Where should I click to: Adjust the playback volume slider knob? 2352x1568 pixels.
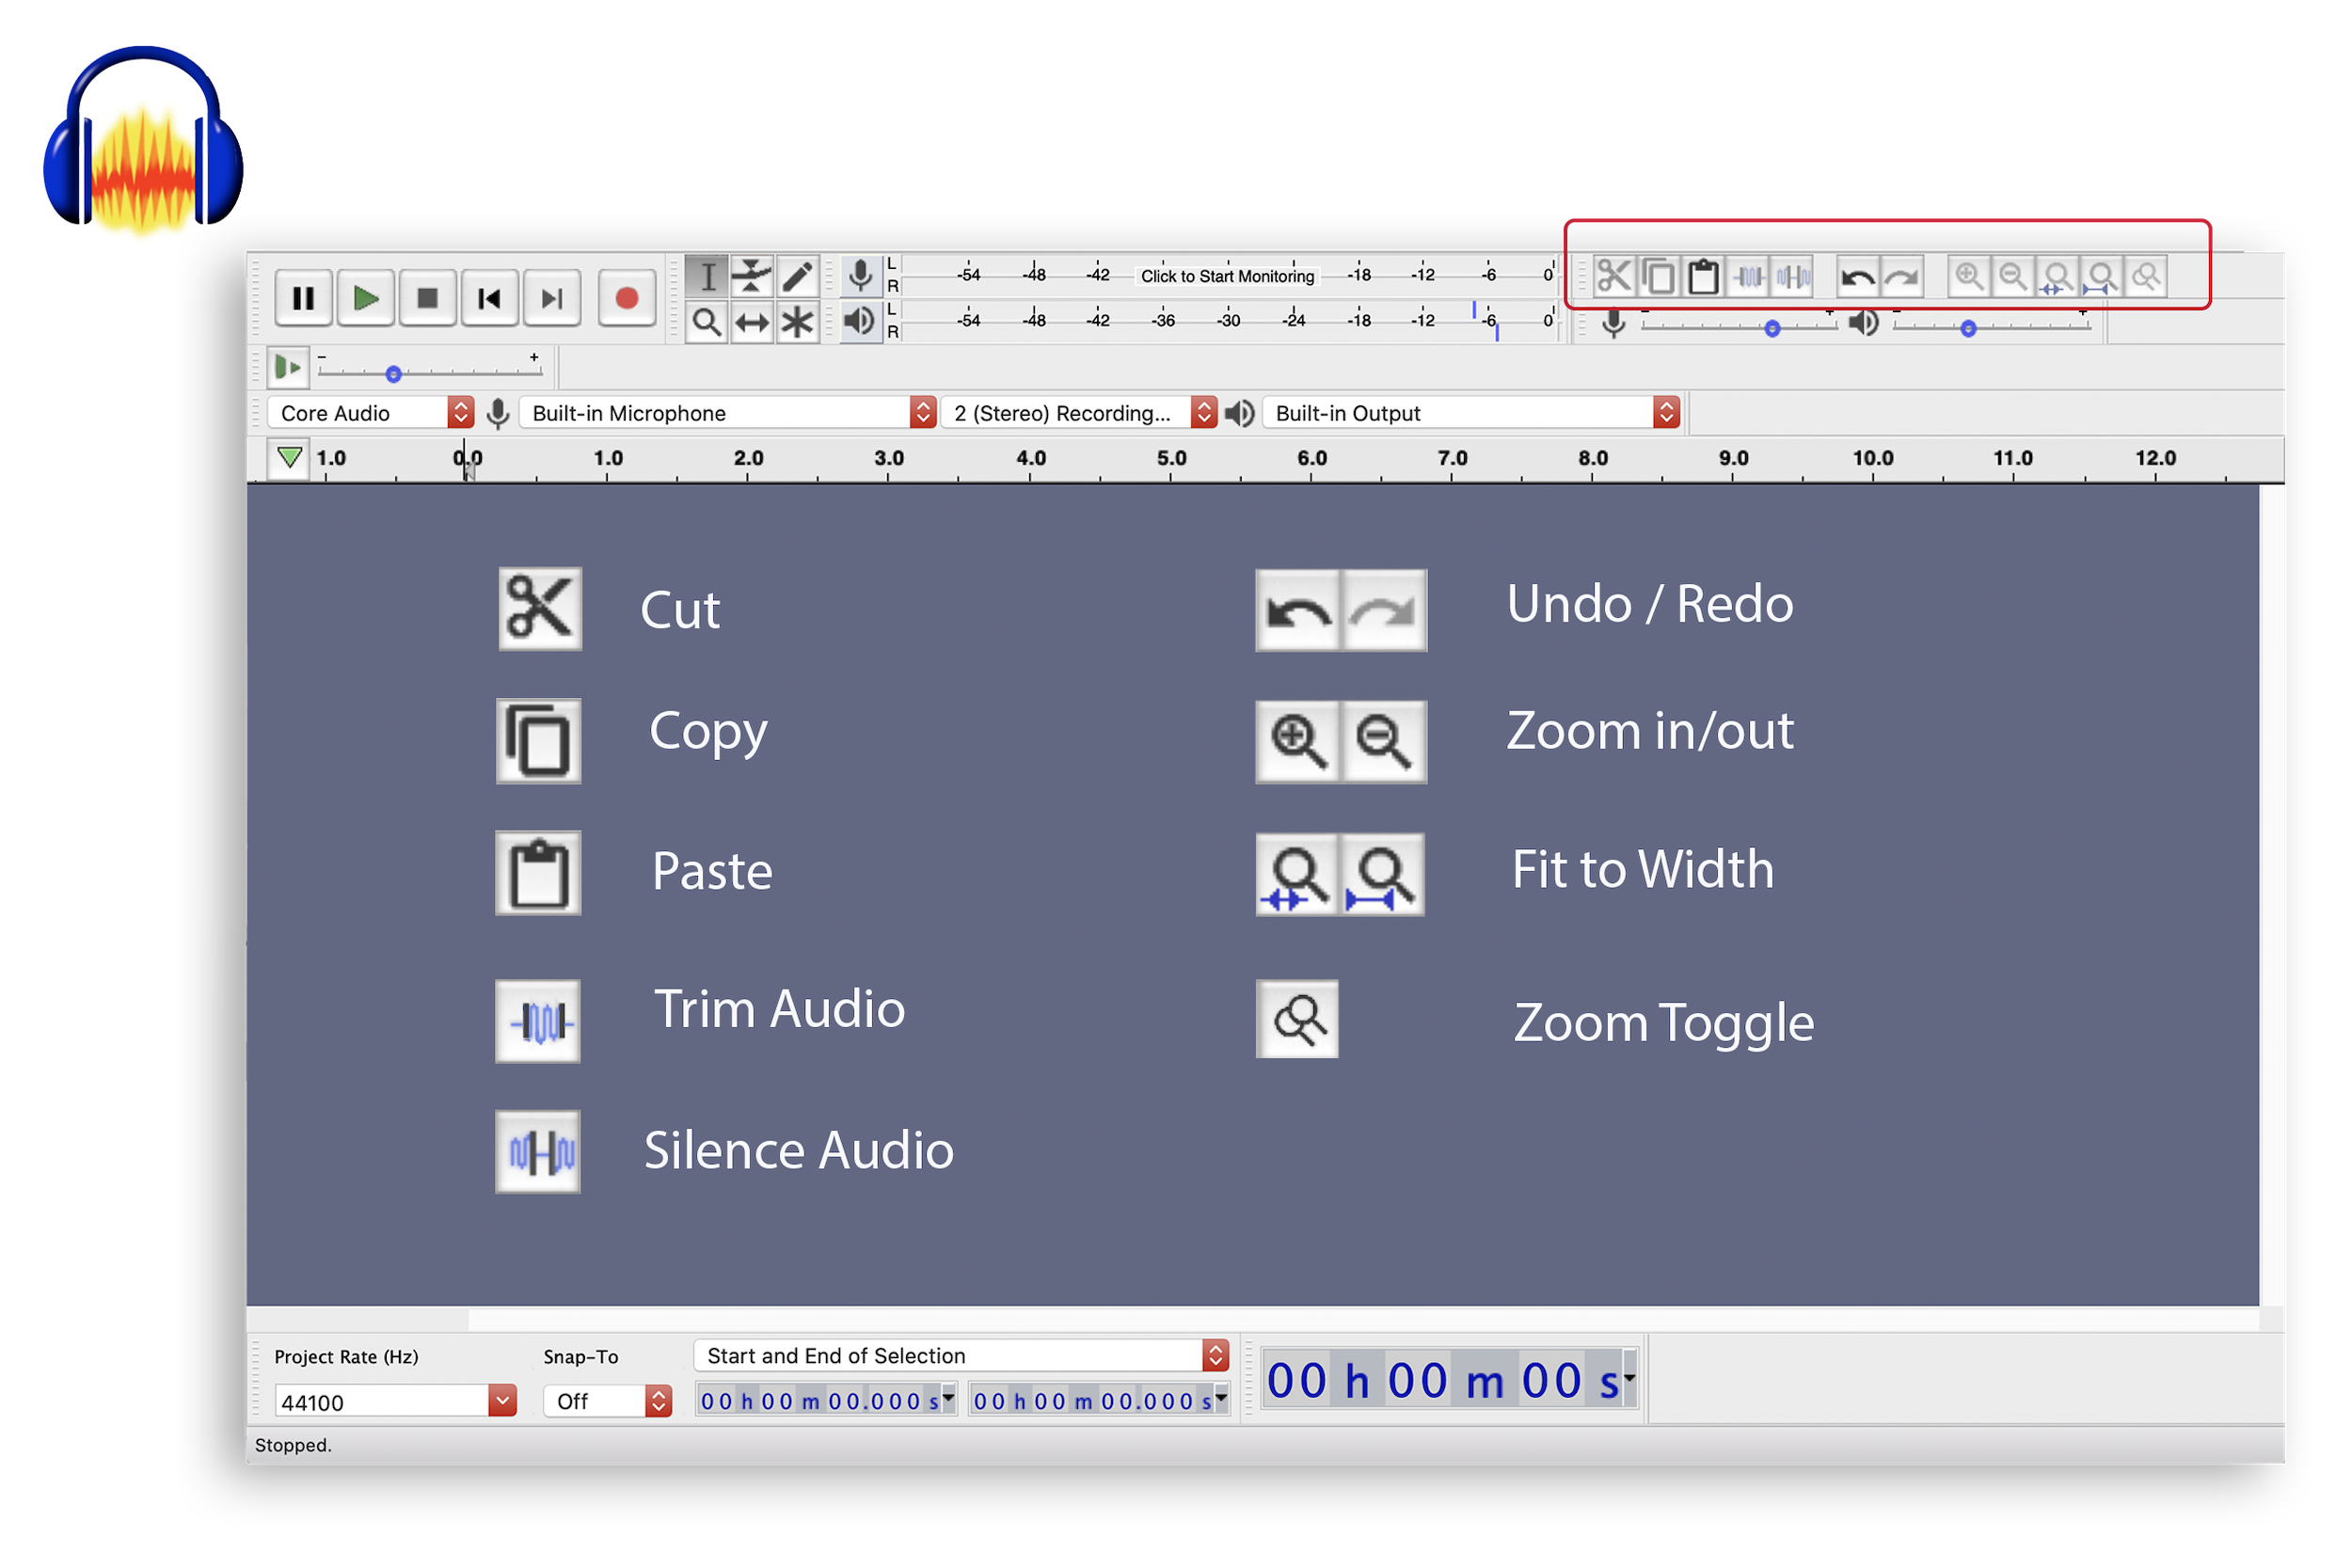[x=1969, y=328]
